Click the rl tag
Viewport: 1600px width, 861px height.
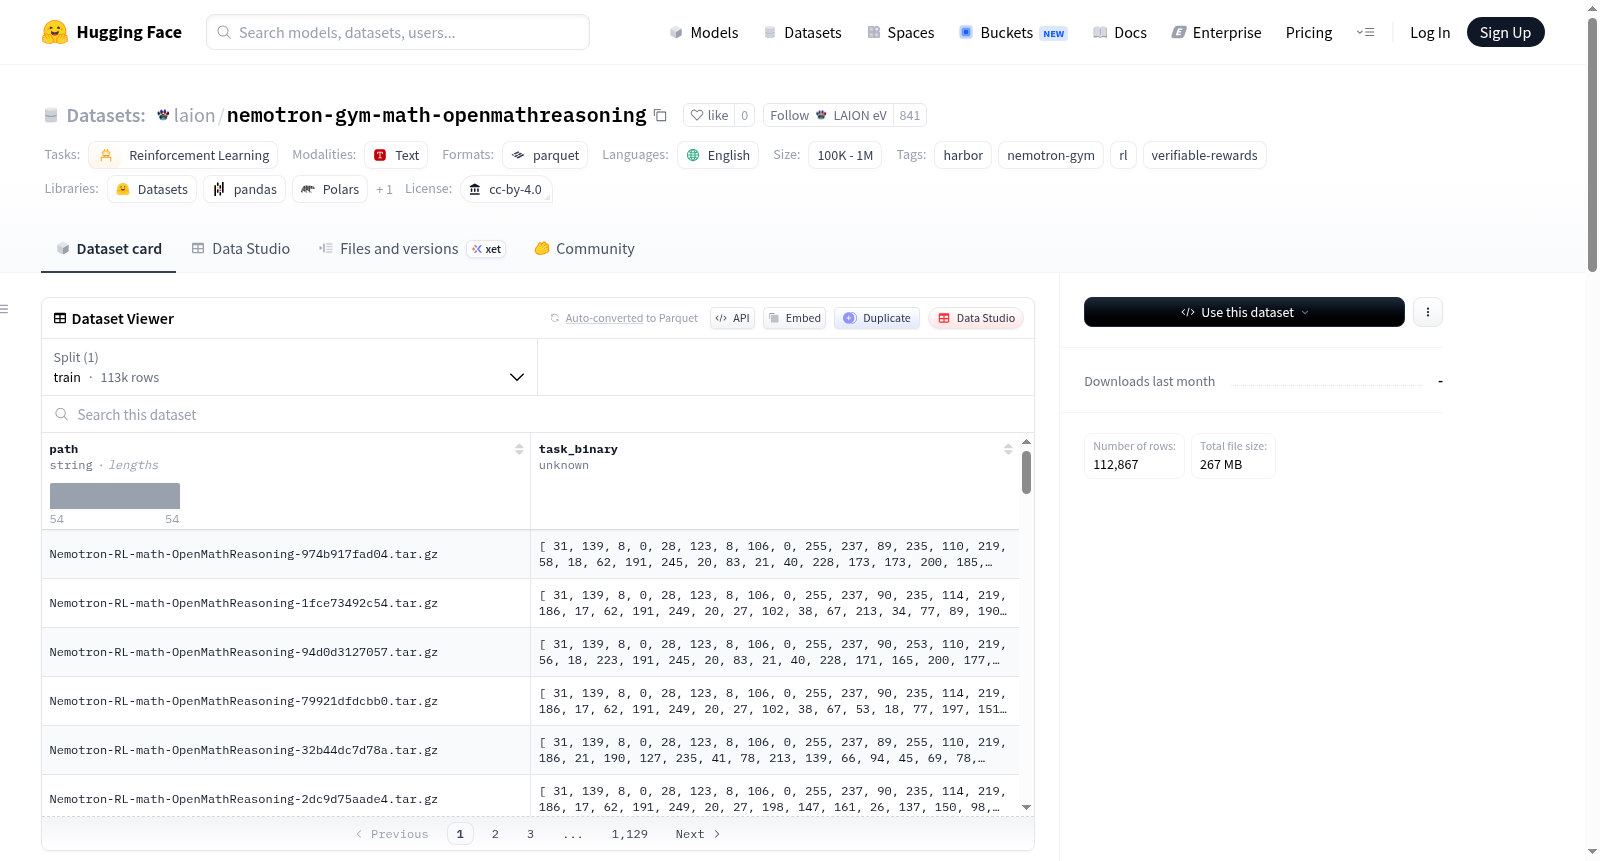coord(1123,155)
